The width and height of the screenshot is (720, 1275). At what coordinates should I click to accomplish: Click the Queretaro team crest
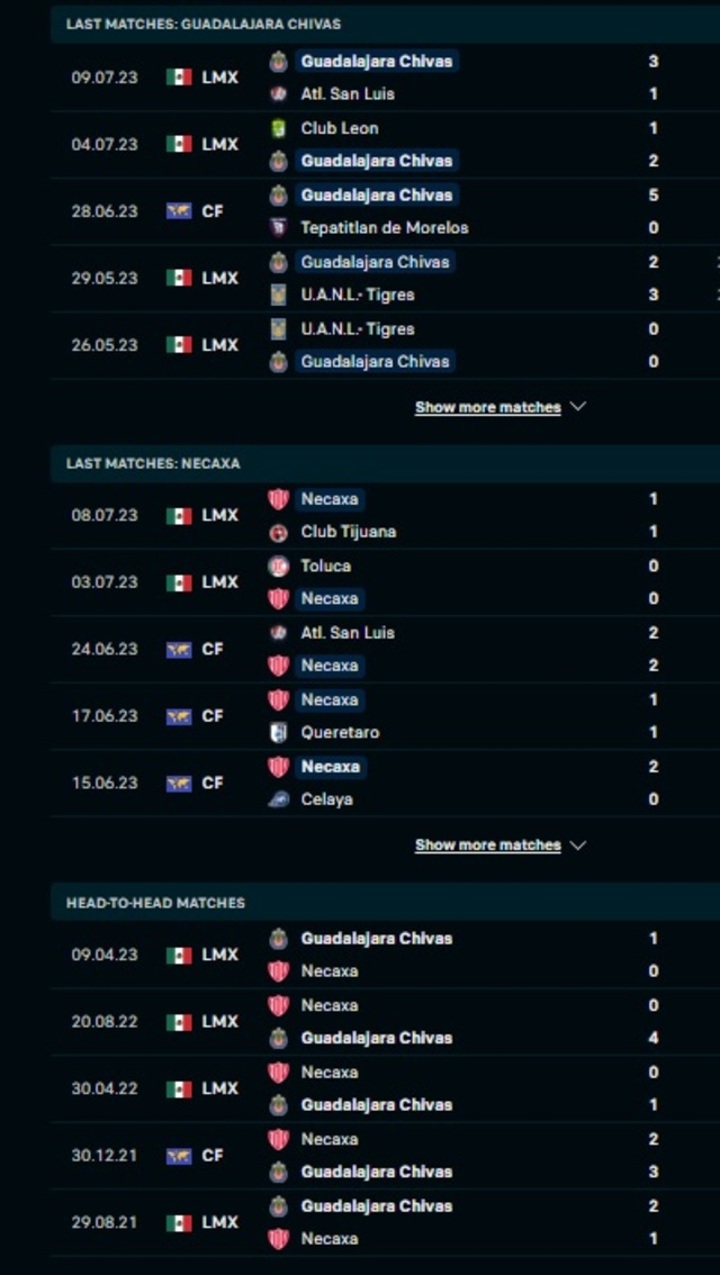tap(279, 733)
